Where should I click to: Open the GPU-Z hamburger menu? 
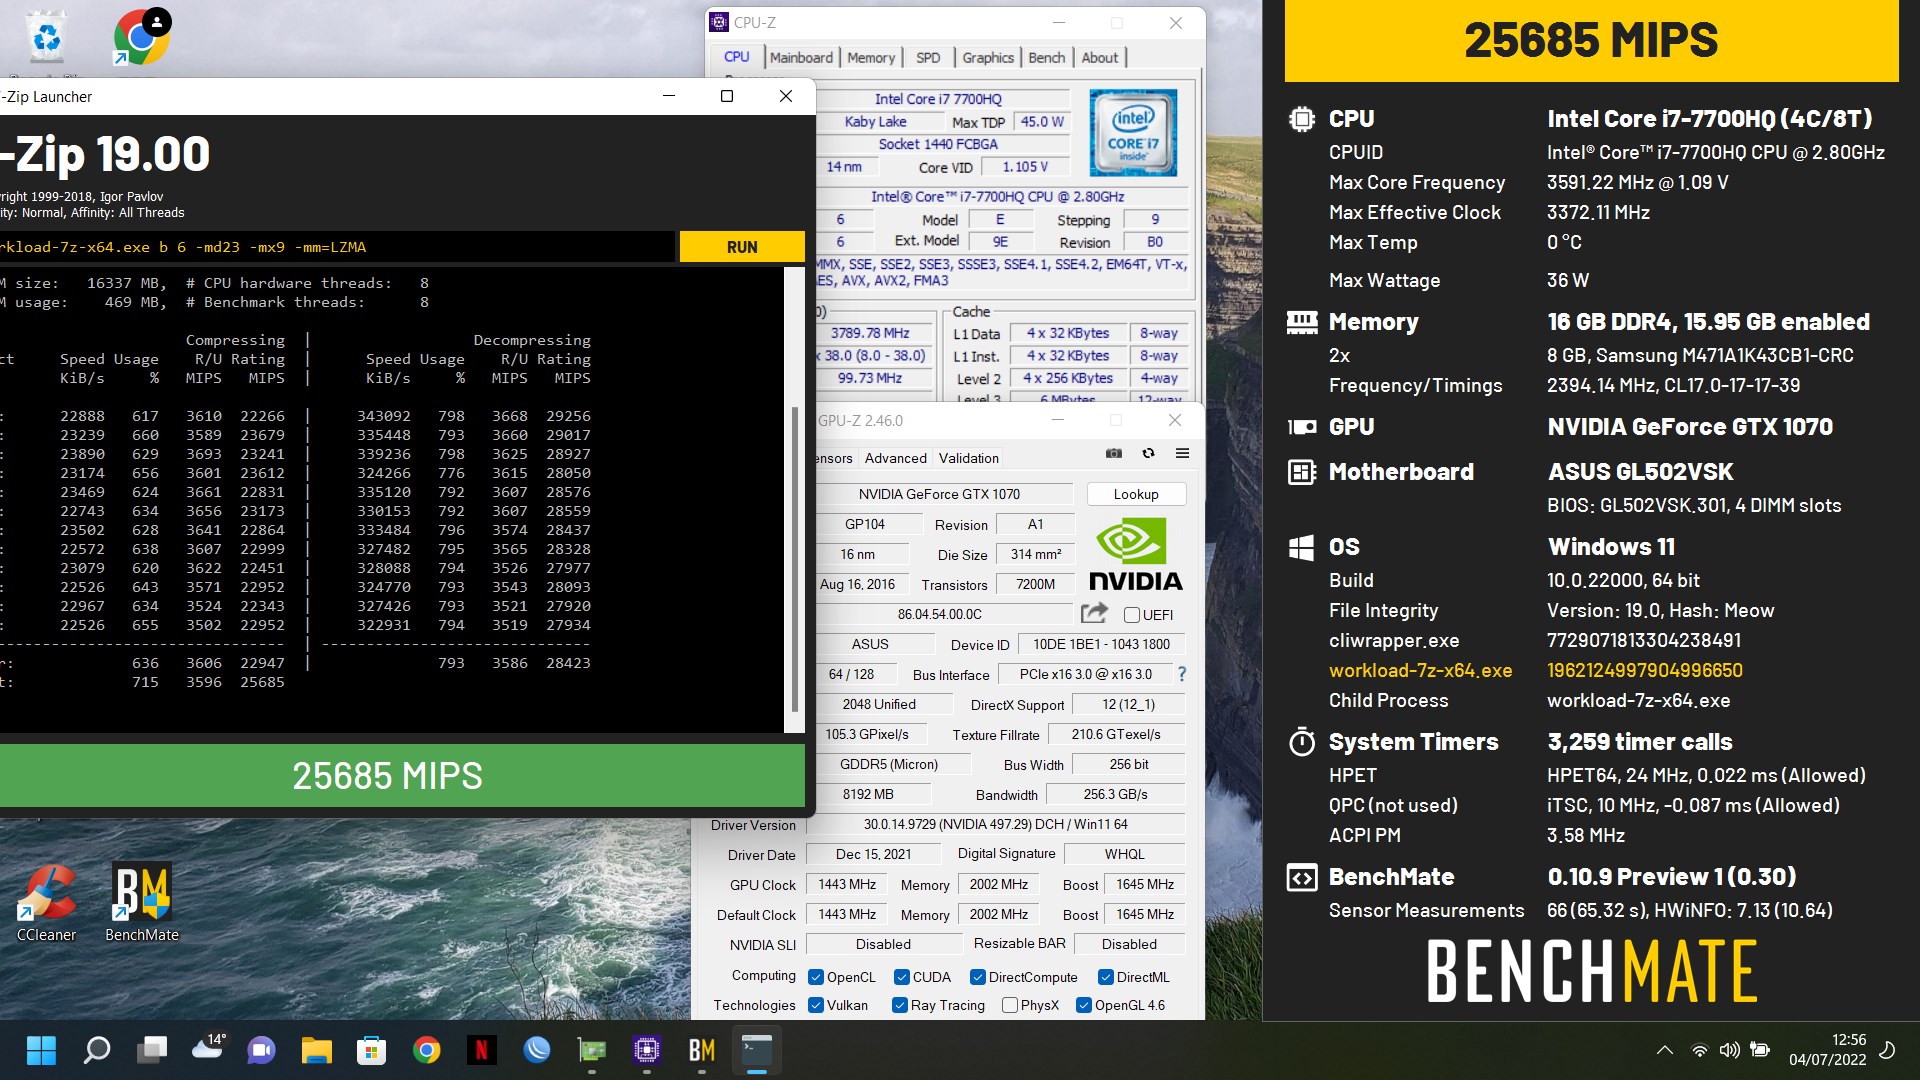1182,453
